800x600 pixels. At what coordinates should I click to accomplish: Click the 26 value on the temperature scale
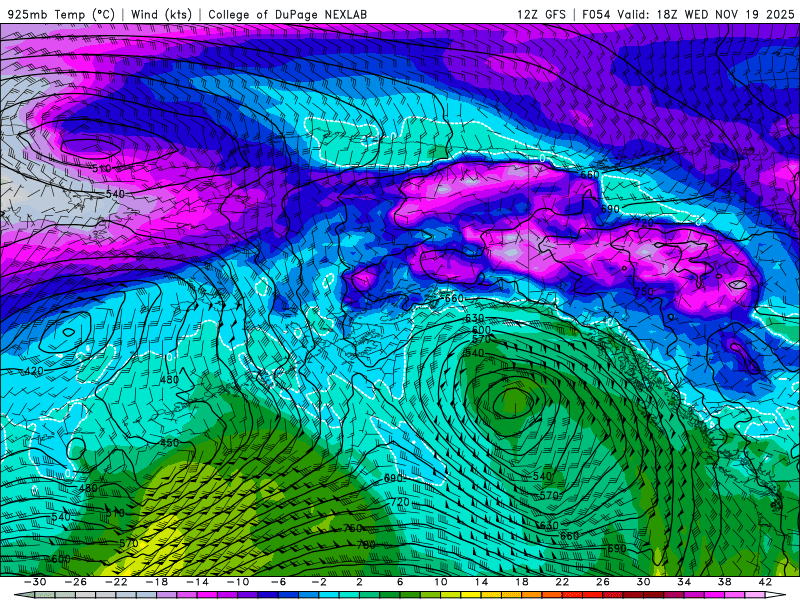(603, 582)
